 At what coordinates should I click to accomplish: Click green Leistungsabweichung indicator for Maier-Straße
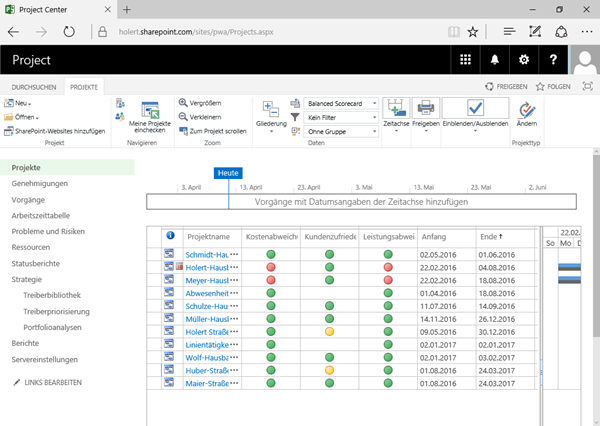pyautogui.click(x=388, y=383)
